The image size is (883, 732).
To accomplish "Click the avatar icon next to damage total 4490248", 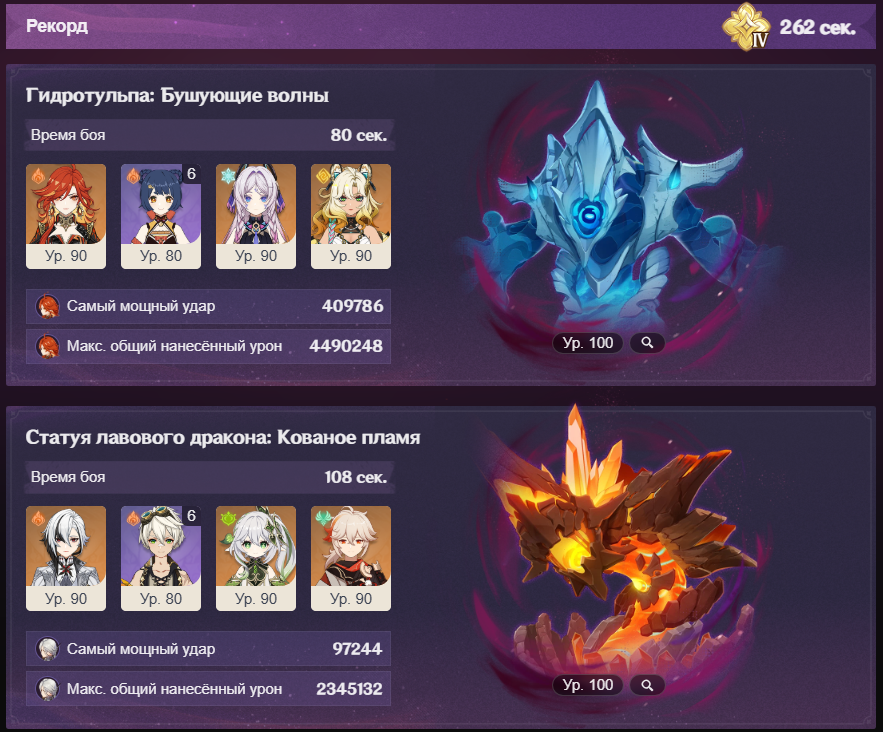I will pyautogui.click(x=48, y=346).
